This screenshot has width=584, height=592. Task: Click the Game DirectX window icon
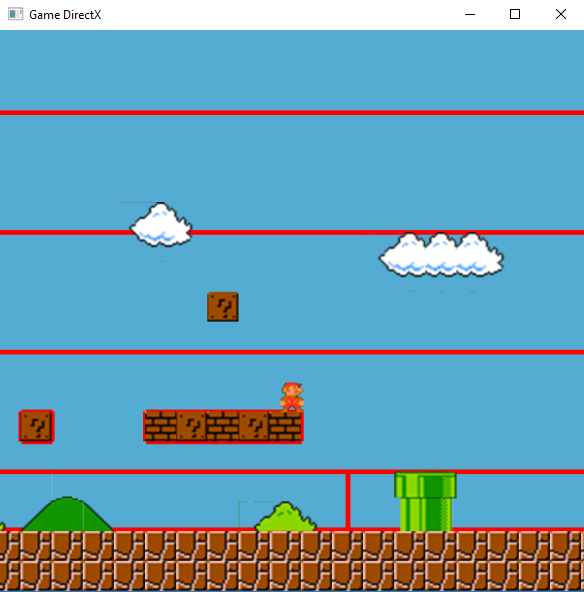(15, 14)
